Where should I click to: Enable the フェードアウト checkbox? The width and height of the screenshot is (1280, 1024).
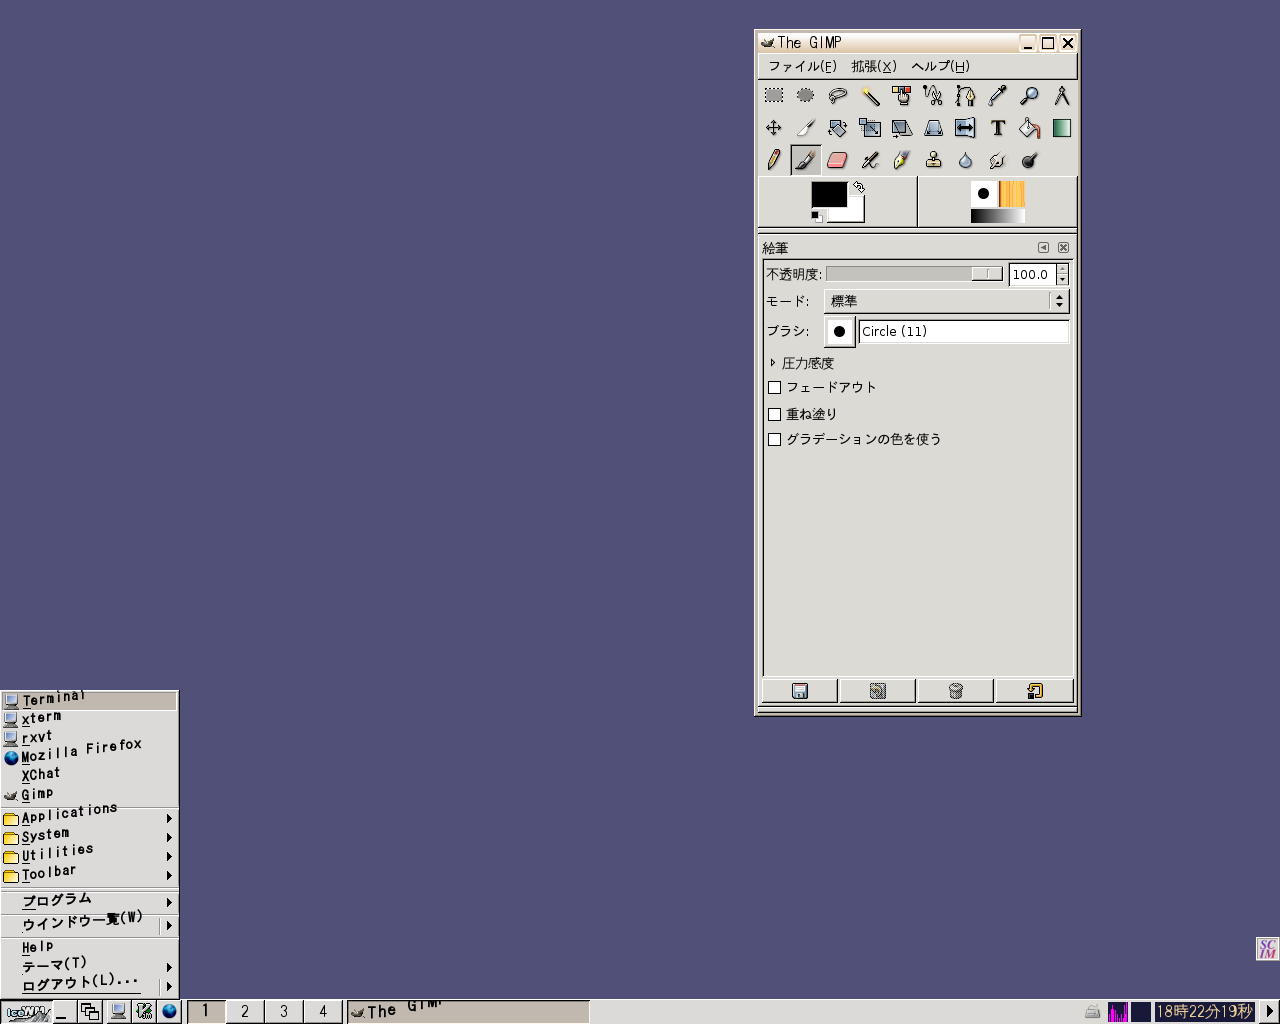click(x=774, y=387)
